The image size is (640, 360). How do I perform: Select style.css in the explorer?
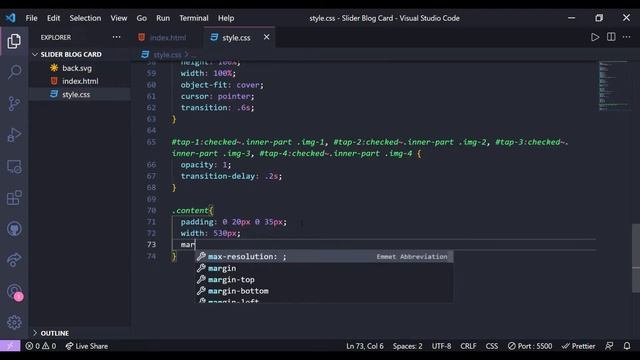[76, 94]
